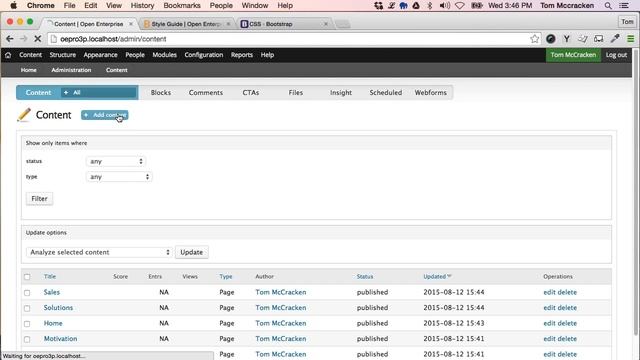This screenshot has height=360, width=640.
Task: Click the Google Drive icon in the menu bar
Action: 416,5
